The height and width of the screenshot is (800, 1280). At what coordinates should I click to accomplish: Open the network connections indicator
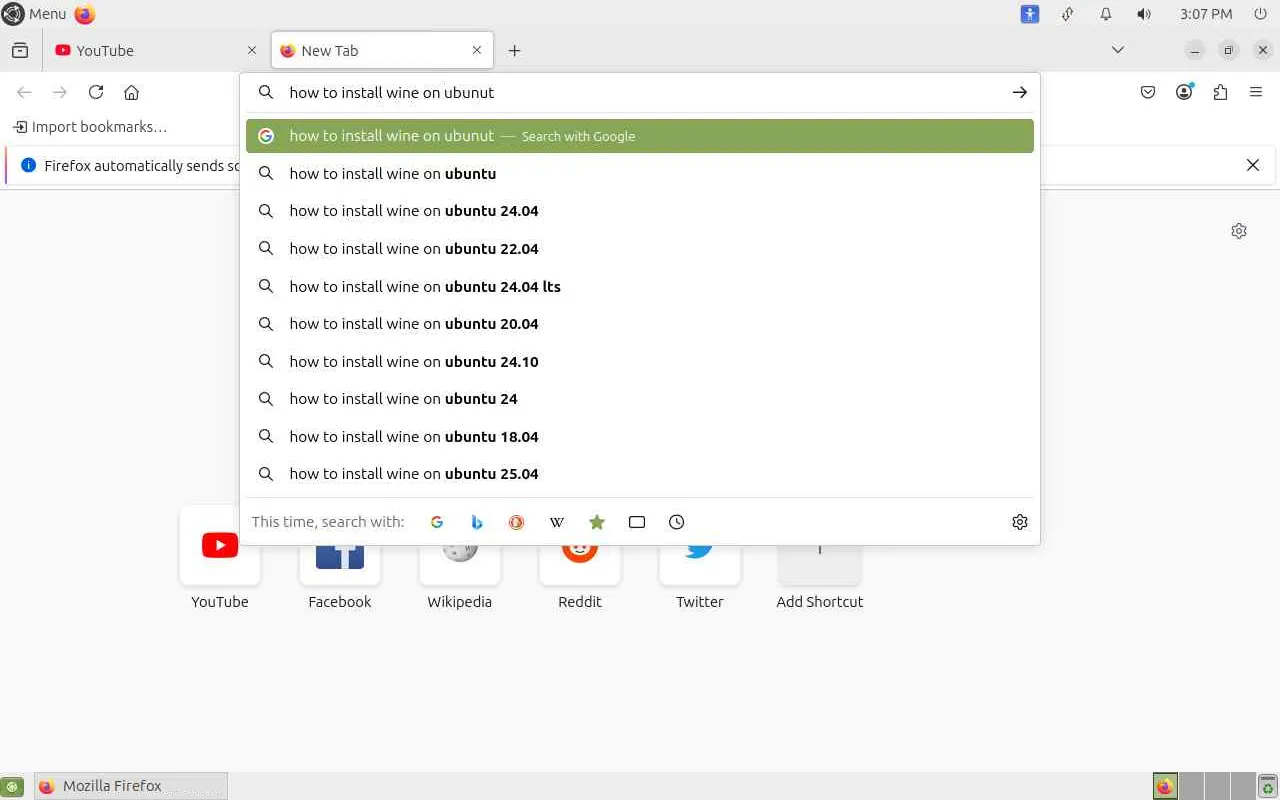tap(1068, 14)
